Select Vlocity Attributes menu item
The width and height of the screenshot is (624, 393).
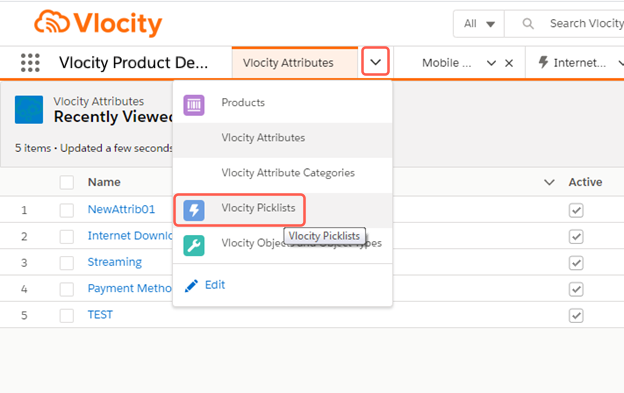tap(283, 140)
